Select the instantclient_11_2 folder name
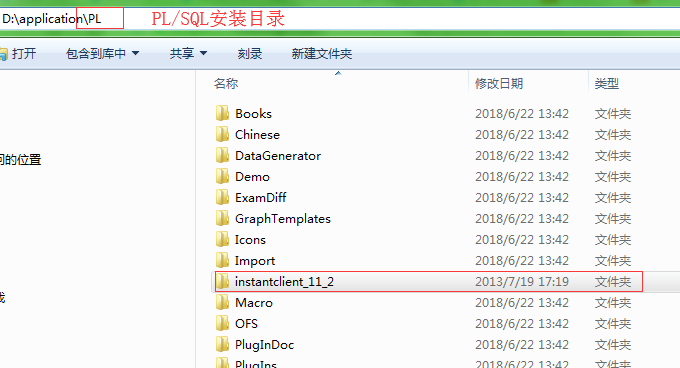The height and width of the screenshot is (368, 680). click(x=284, y=282)
